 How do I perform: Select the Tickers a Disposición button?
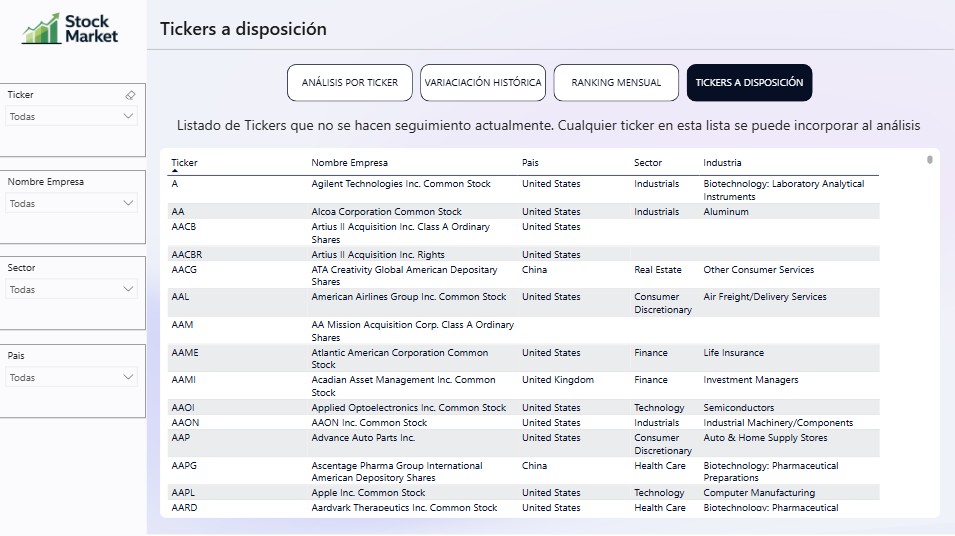(x=749, y=83)
